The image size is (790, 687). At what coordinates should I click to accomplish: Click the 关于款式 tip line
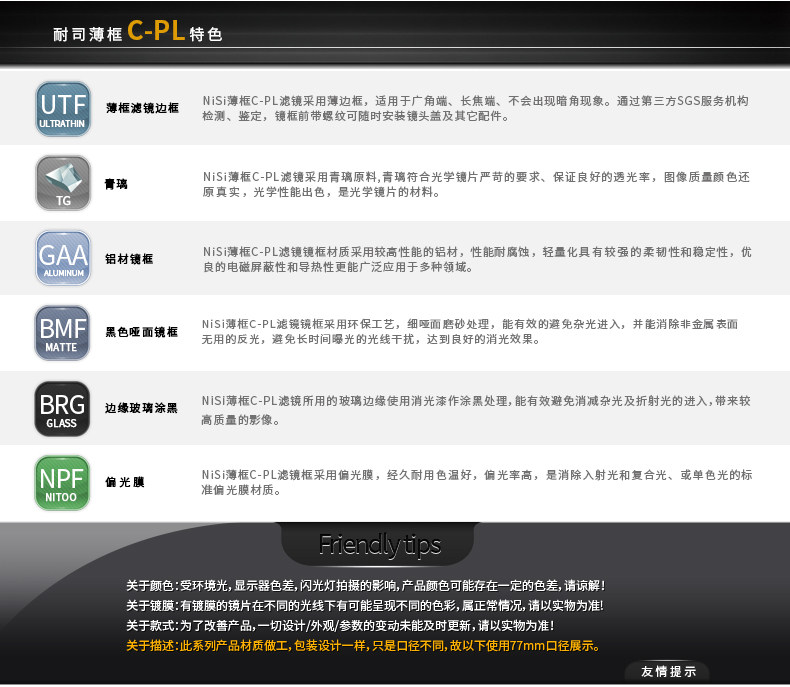(340, 626)
